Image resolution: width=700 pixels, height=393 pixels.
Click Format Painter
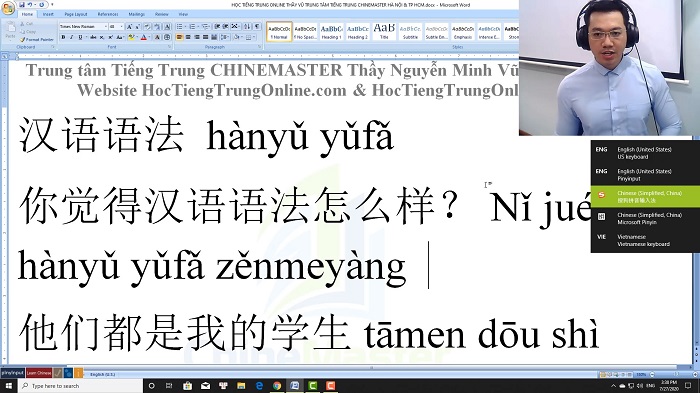click(37, 40)
